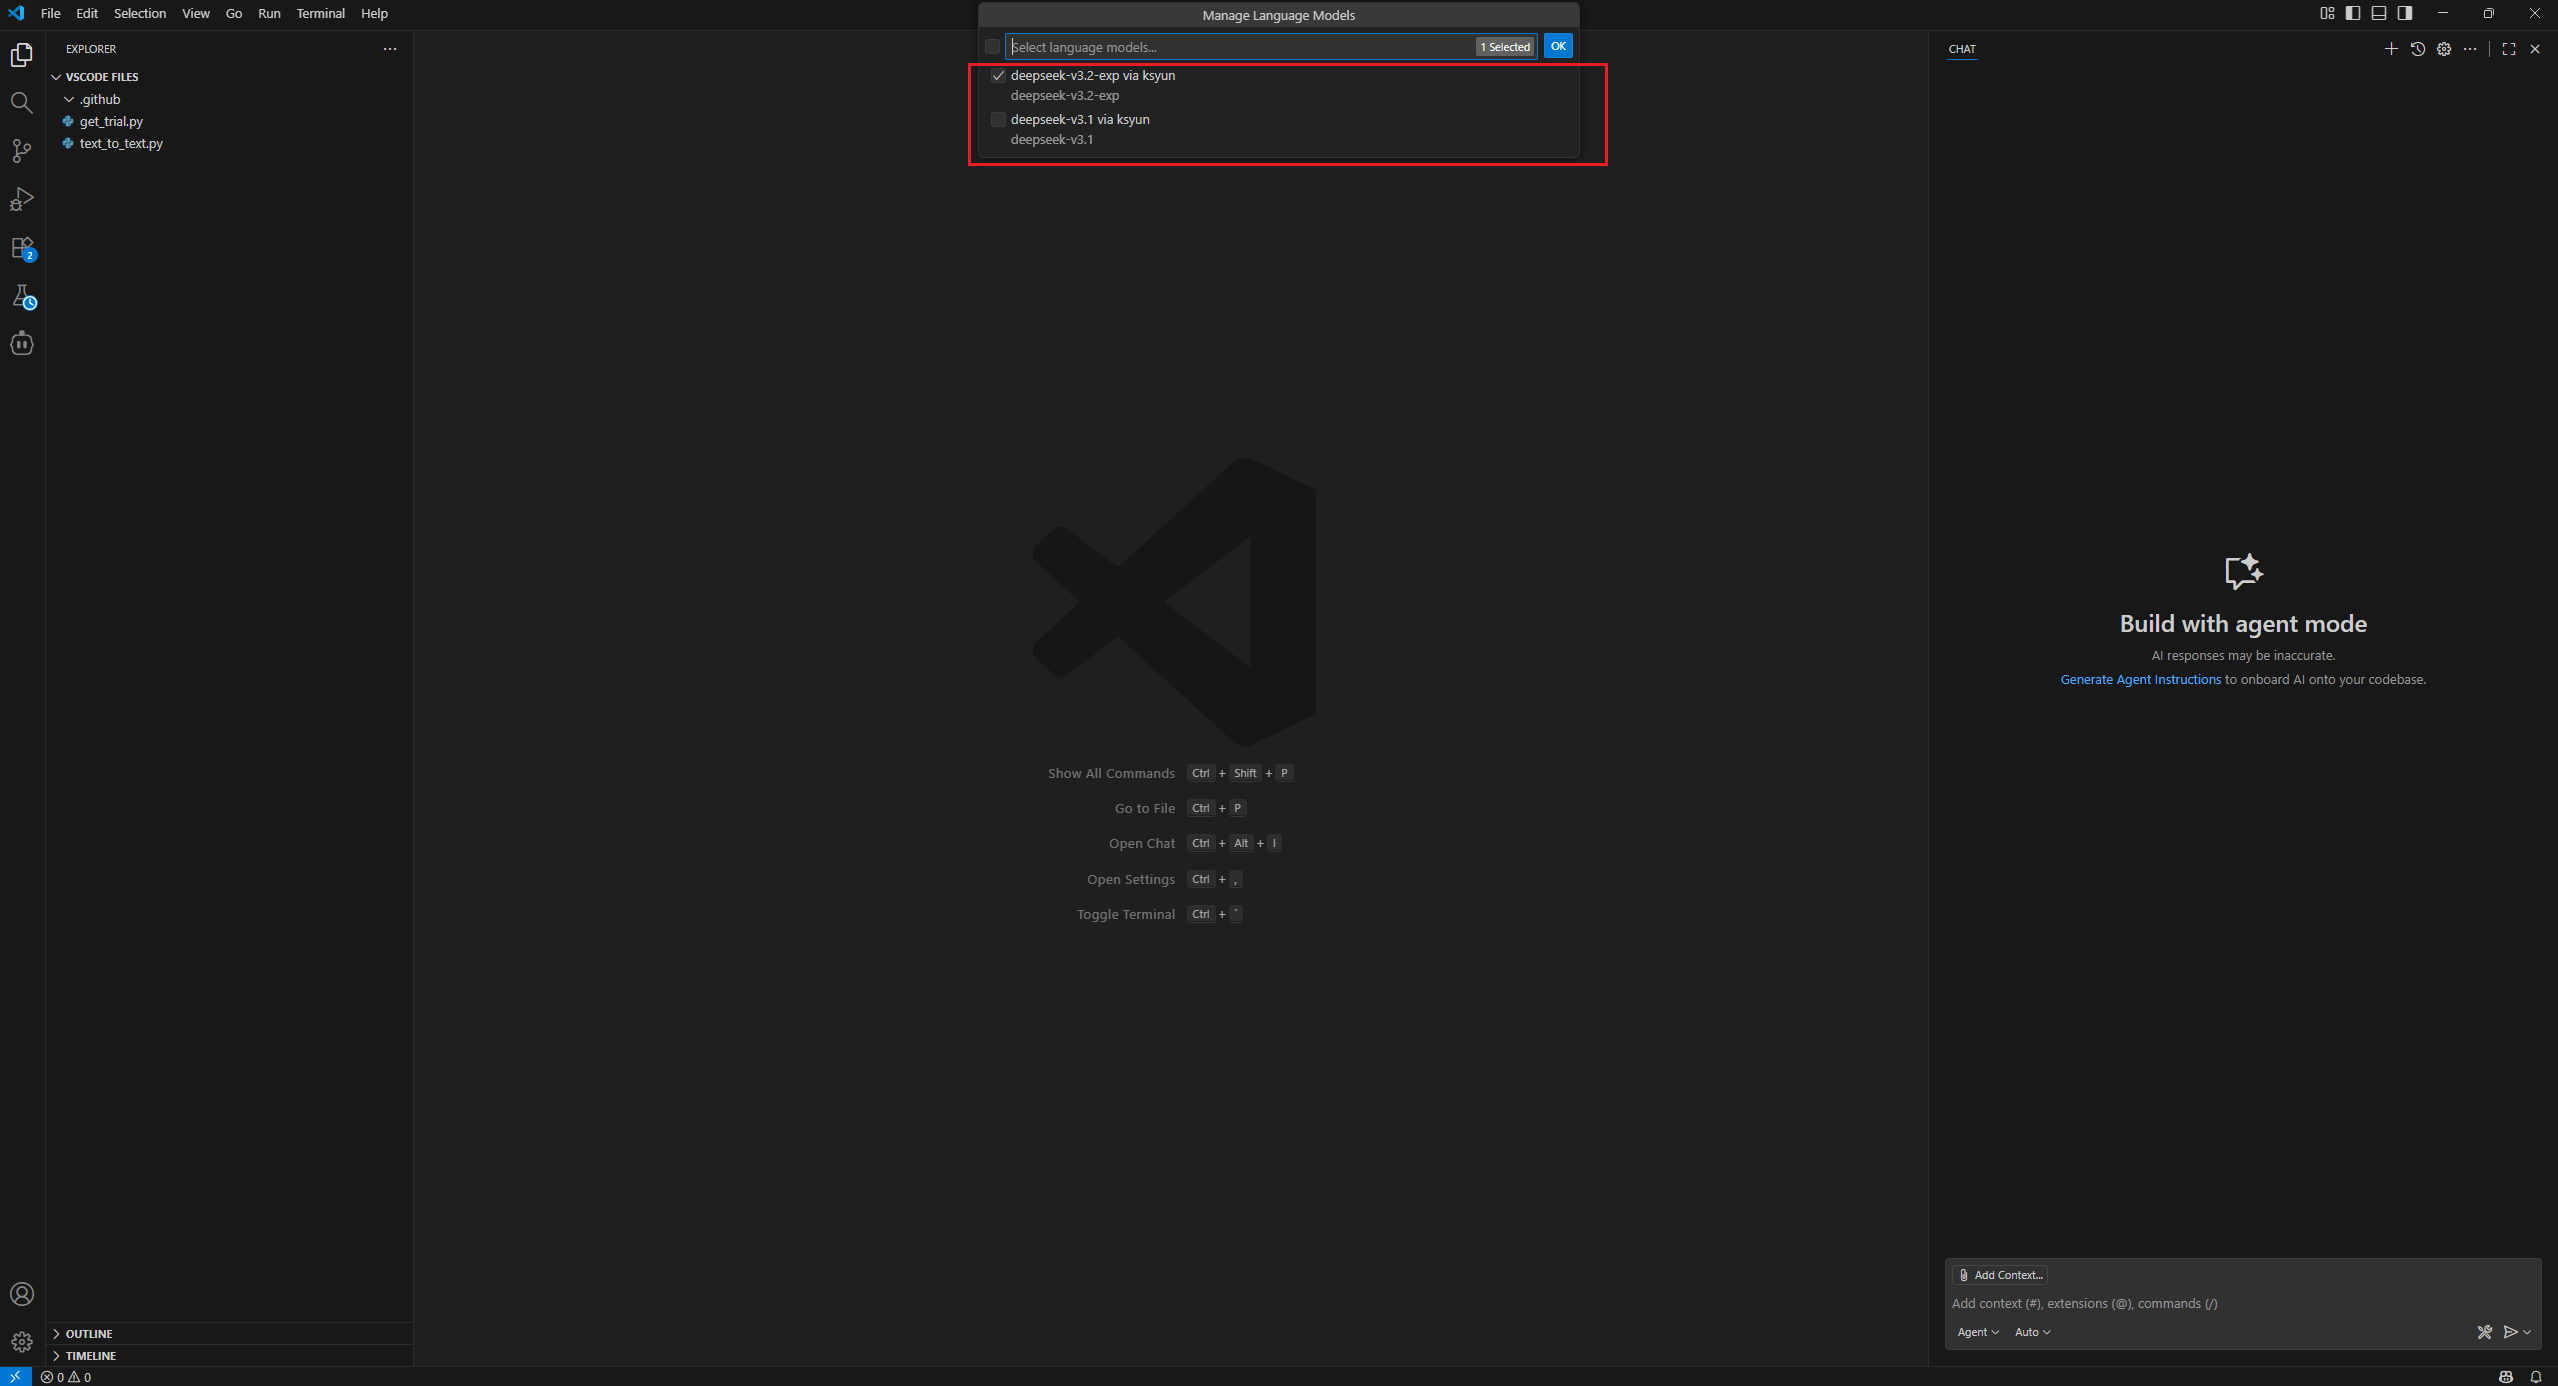Start a new chat with plus icon
The height and width of the screenshot is (1386, 2558).
tap(2391, 49)
